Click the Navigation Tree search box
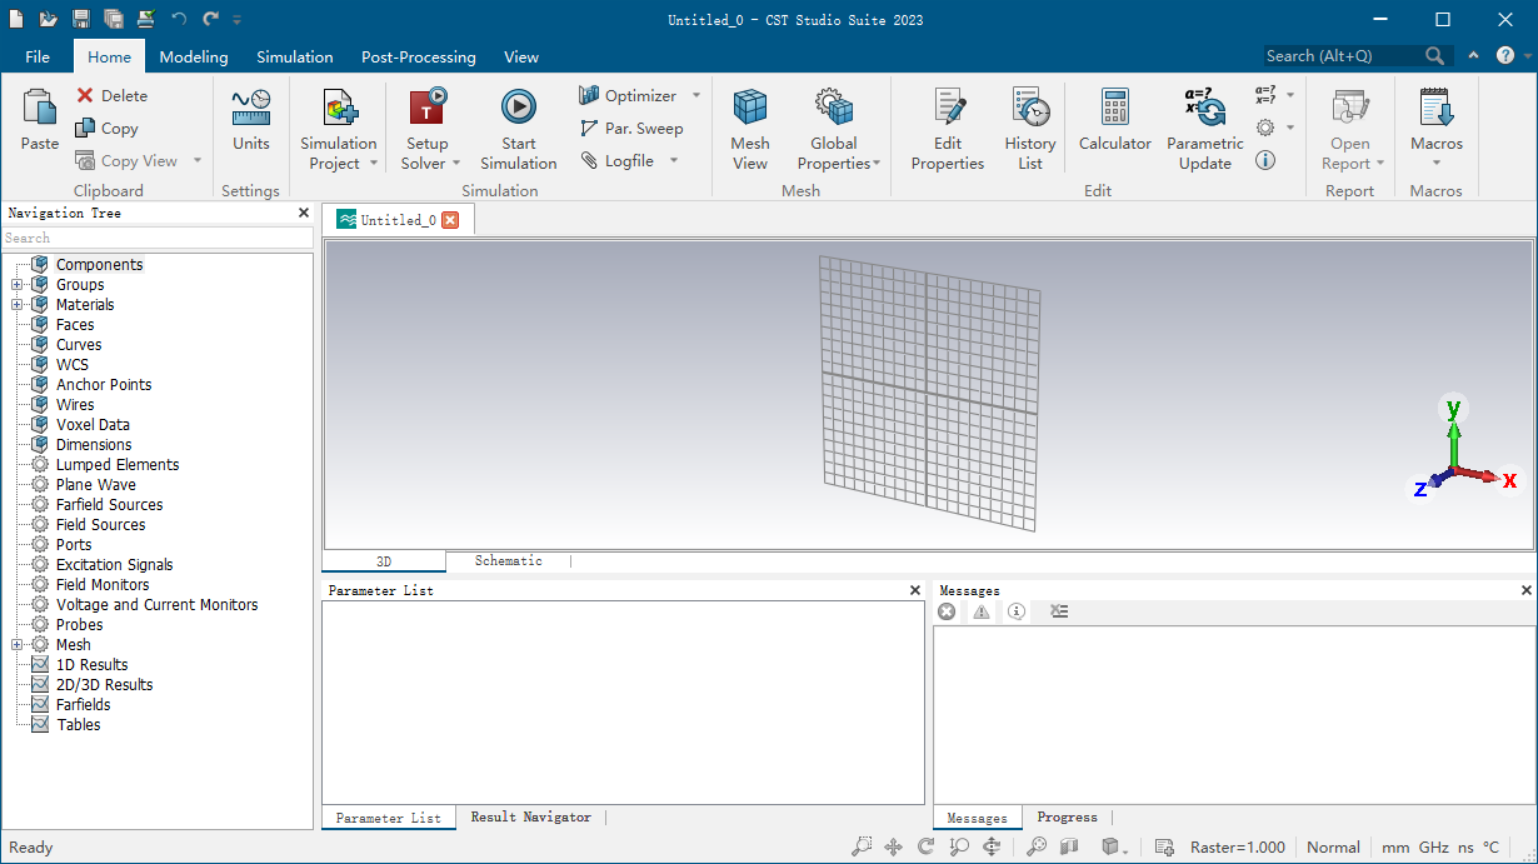 157,238
